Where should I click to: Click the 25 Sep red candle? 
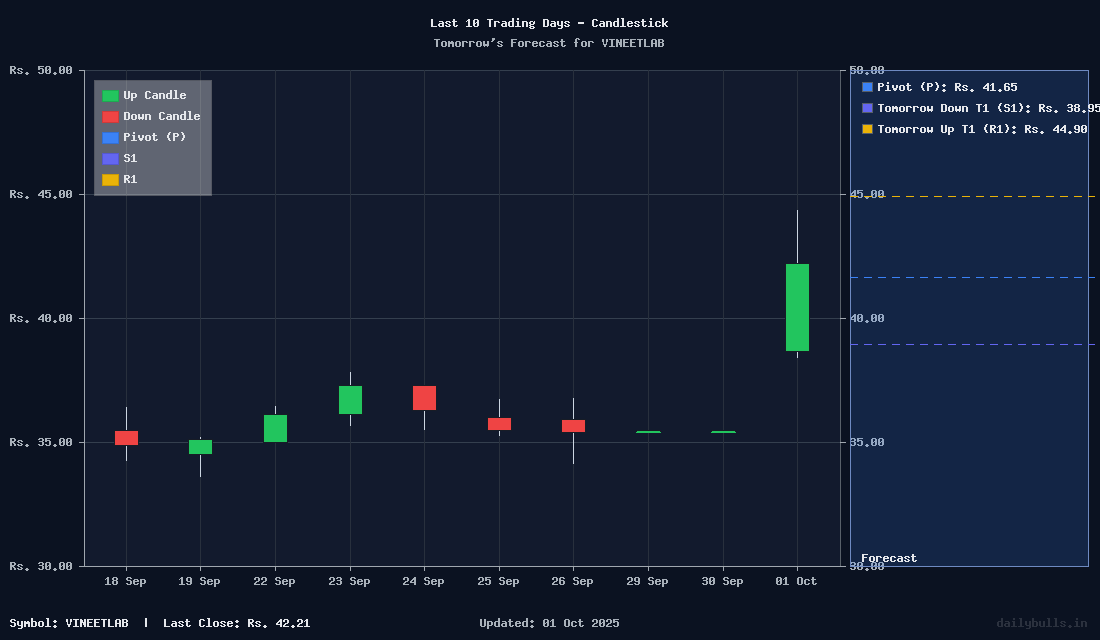(x=499, y=424)
